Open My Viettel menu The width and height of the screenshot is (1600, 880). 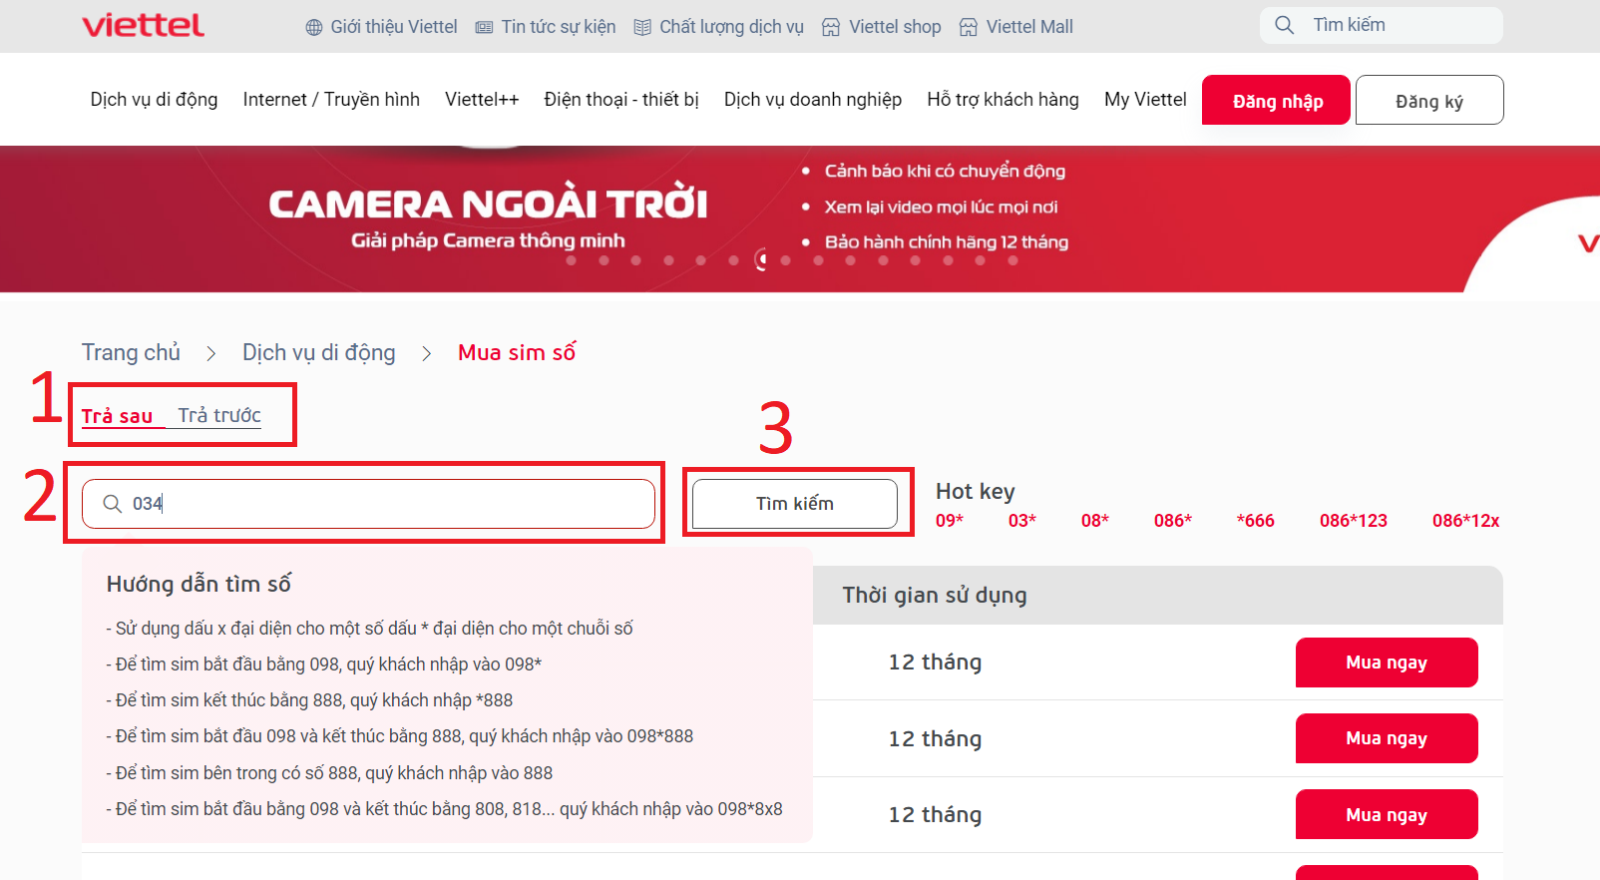coord(1145,99)
